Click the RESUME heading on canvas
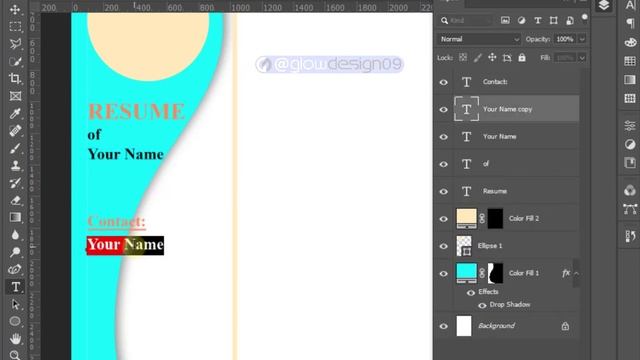The height and width of the screenshot is (360, 640). pyautogui.click(x=136, y=112)
